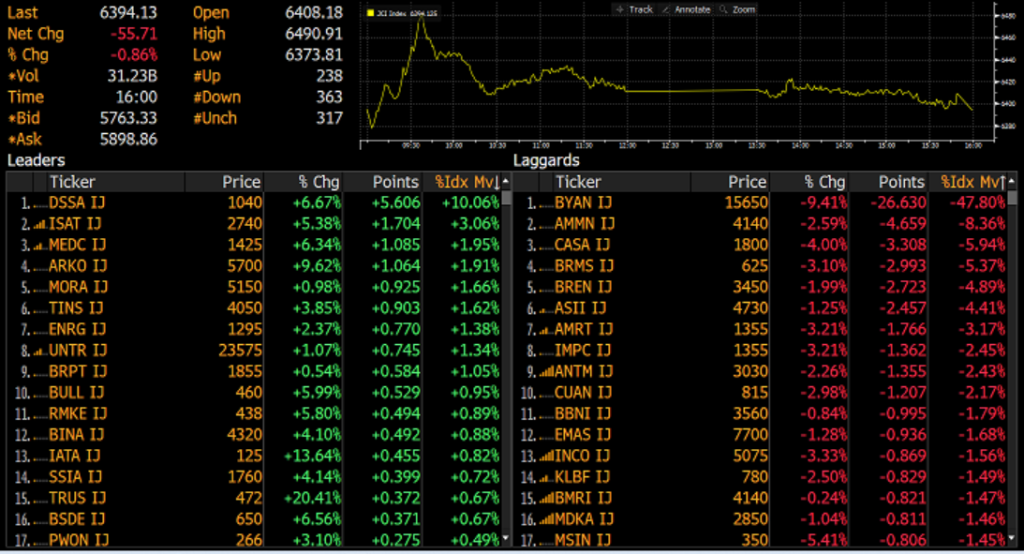
Task: Click Leaders list scroll-up arrow
Action: pos(505,180)
